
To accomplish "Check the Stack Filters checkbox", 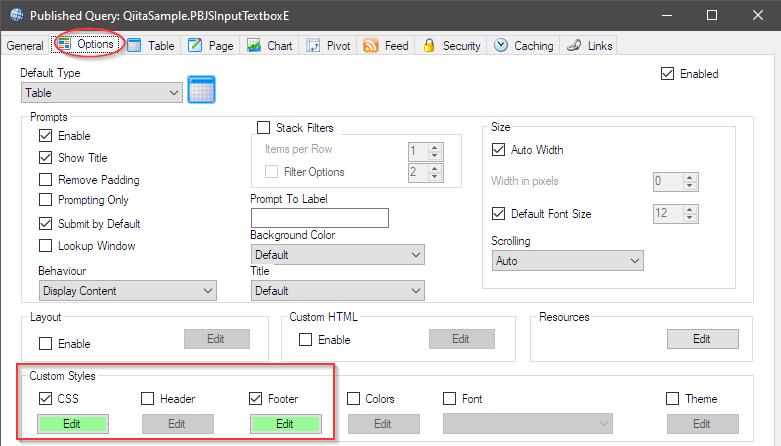I will coord(263,128).
